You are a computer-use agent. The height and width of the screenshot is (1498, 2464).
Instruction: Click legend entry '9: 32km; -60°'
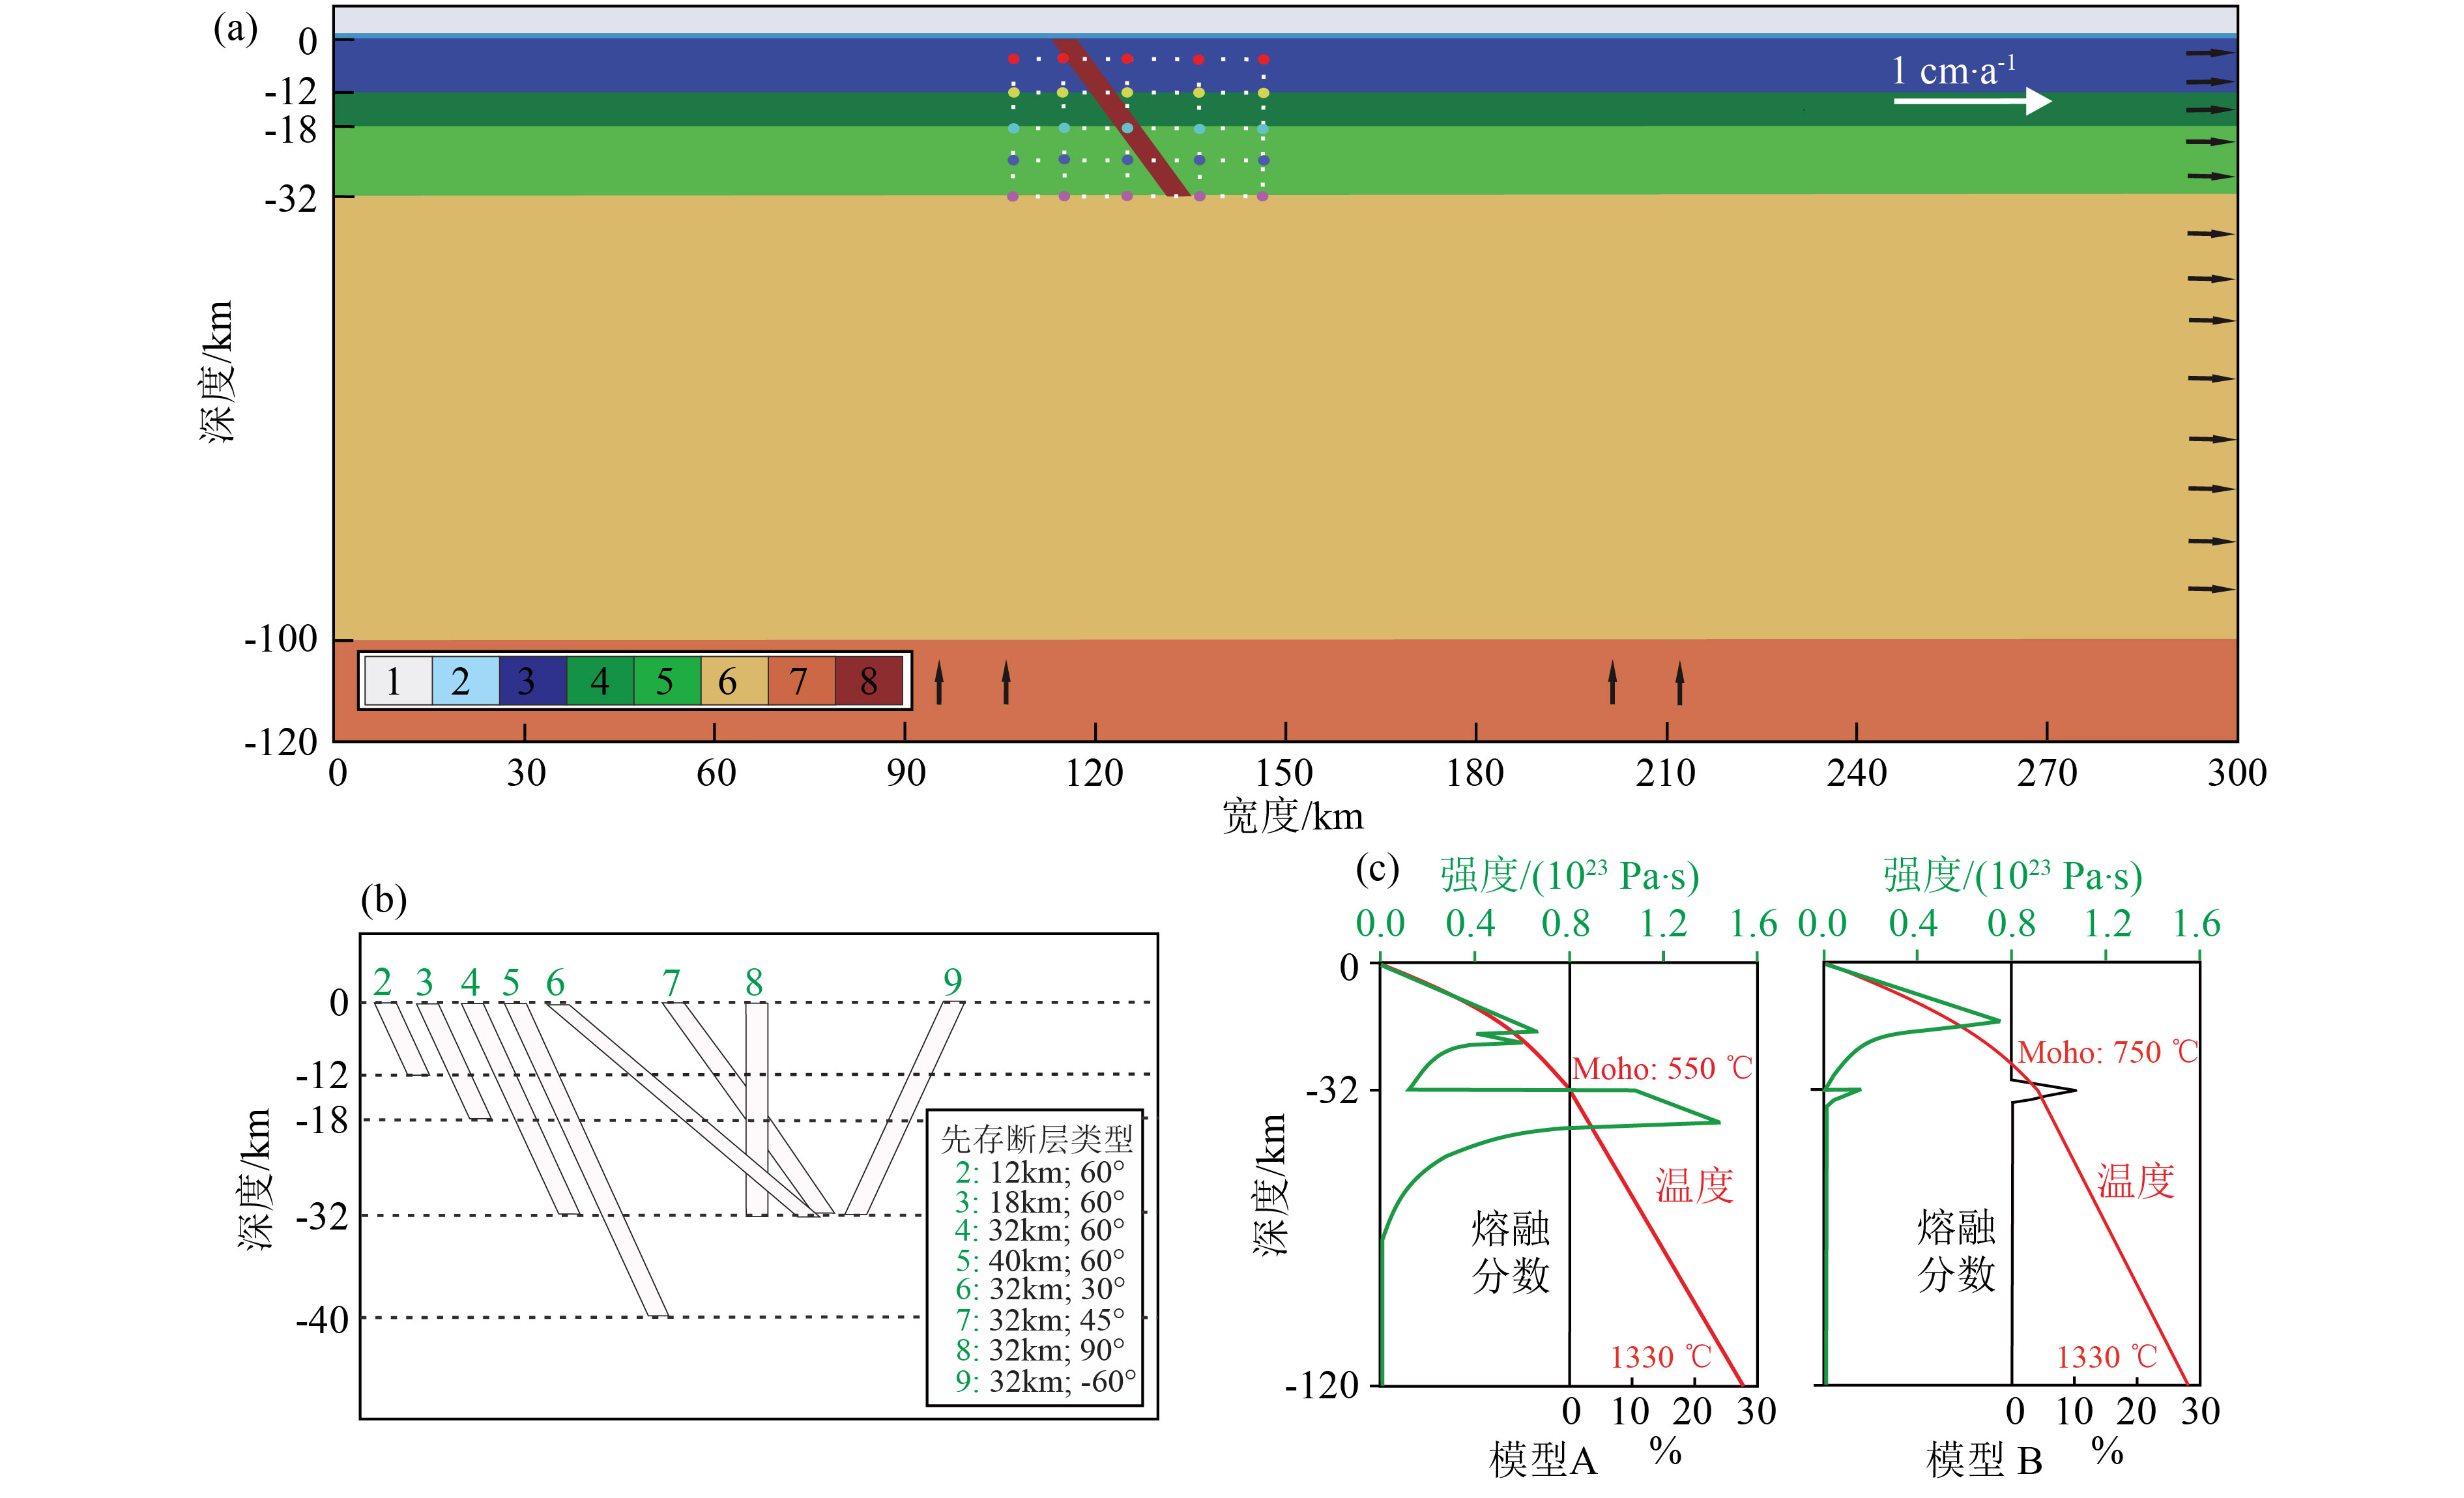(x=1045, y=1381)
